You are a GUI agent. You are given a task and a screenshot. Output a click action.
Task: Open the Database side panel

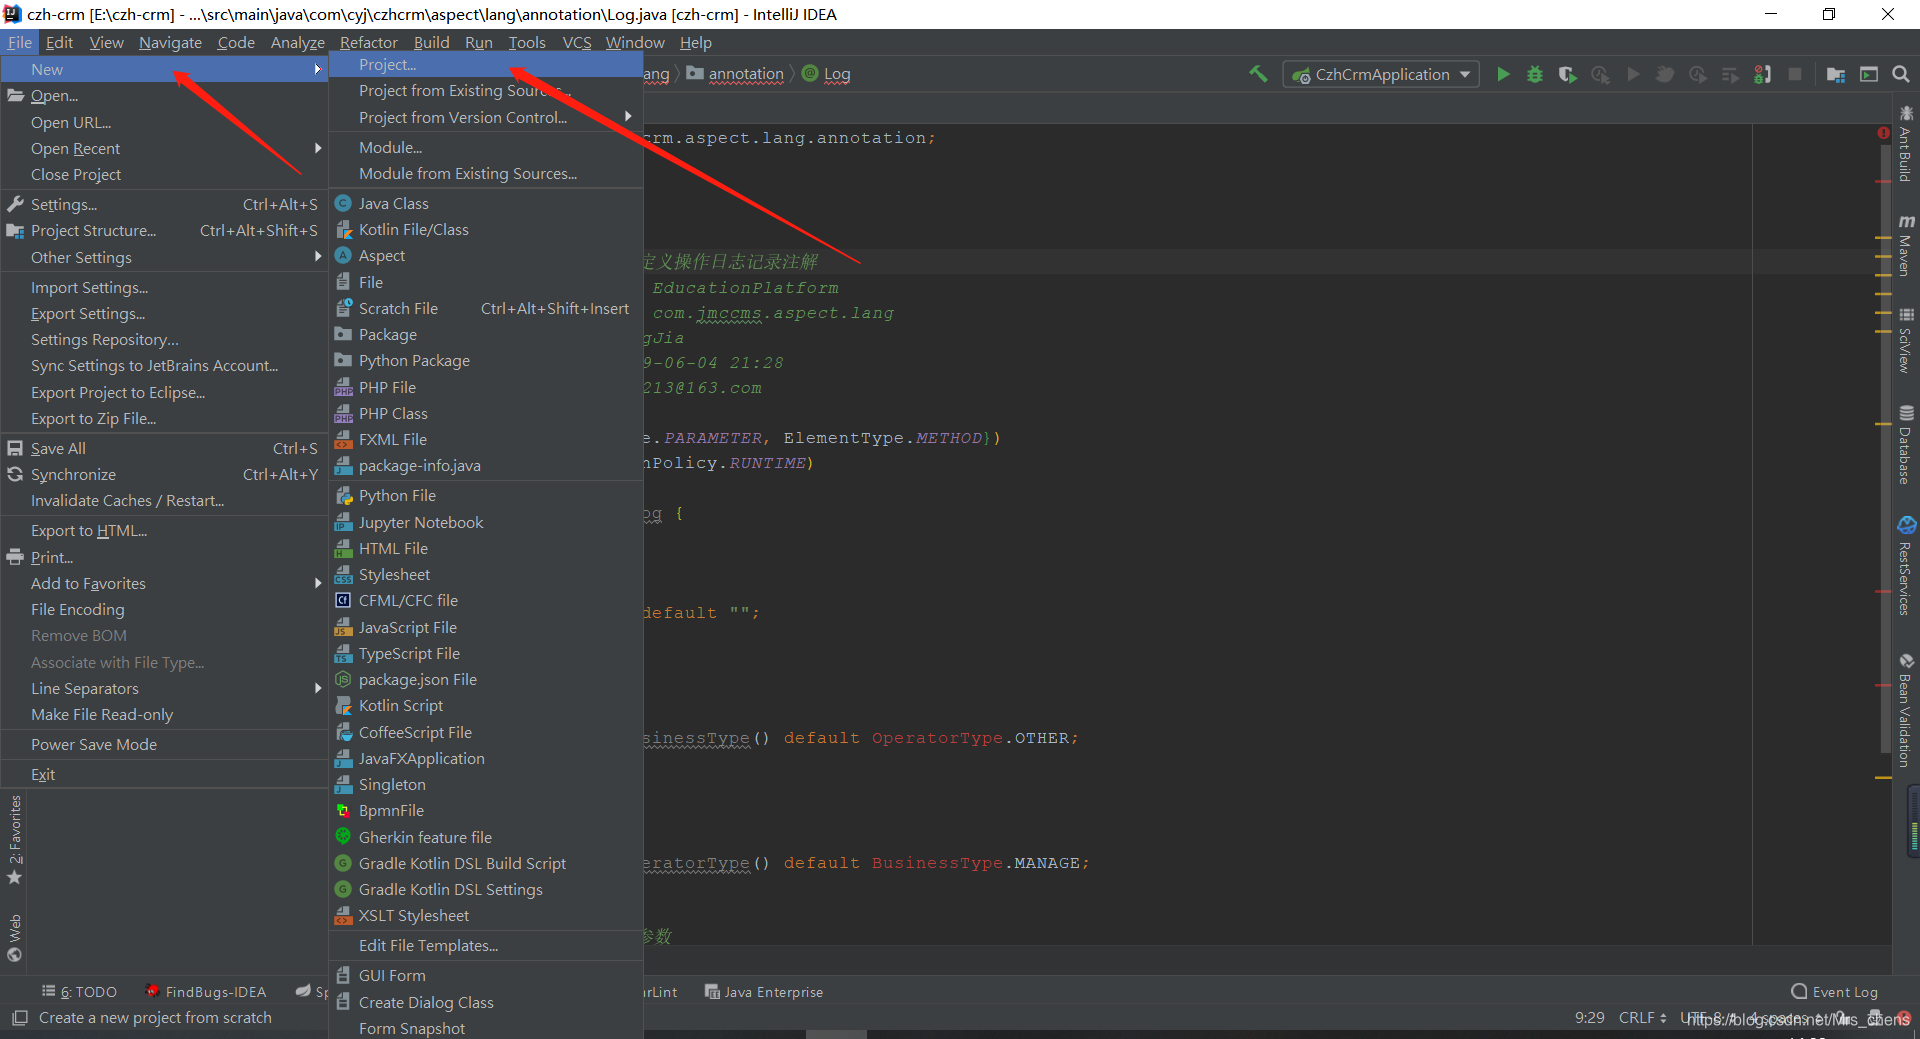click(1906, 445)
